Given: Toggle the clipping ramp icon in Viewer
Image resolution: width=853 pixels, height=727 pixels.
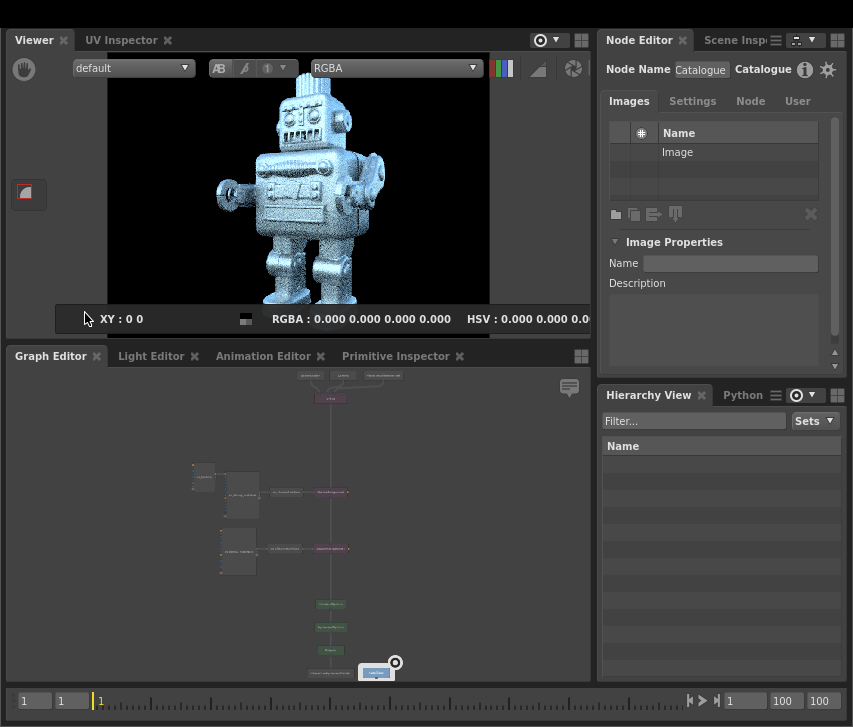Looking at the screenshot, I should tap(538, 69).
